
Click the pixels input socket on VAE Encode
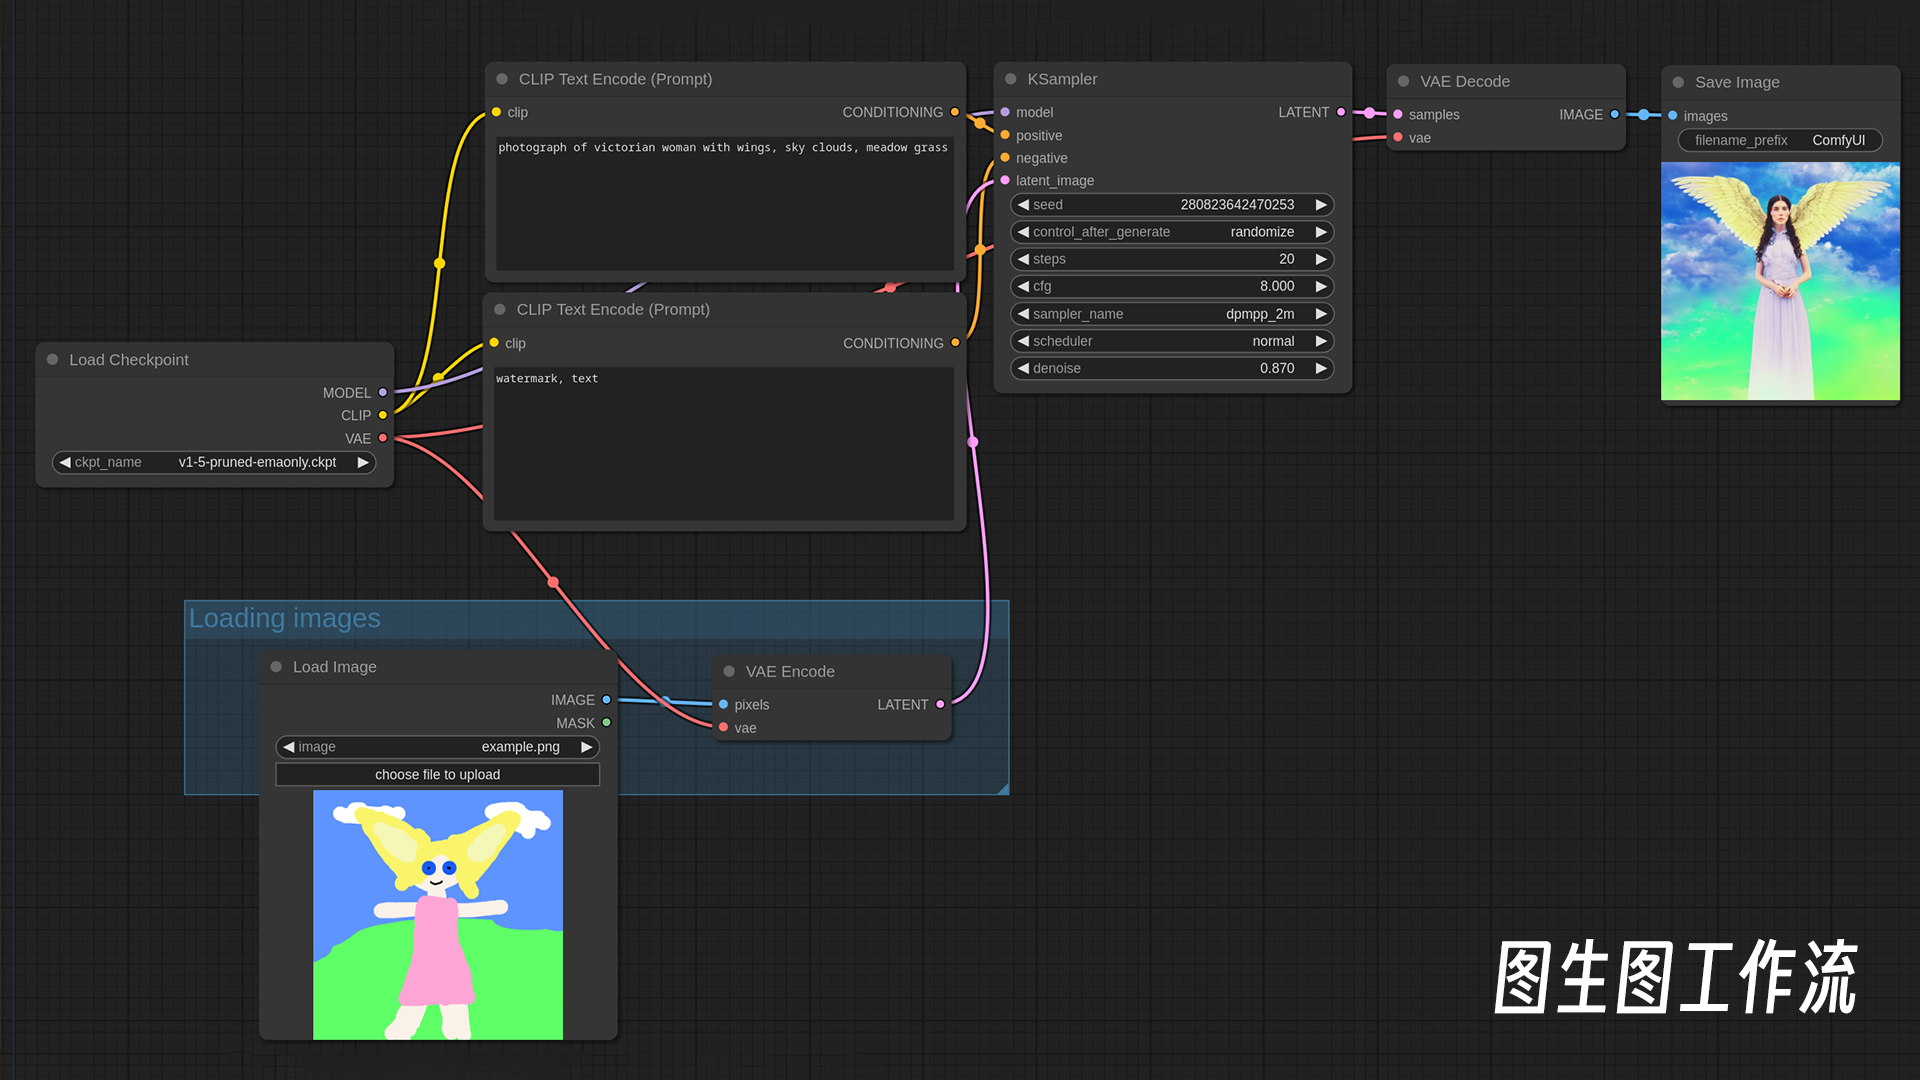pos(723,704)
